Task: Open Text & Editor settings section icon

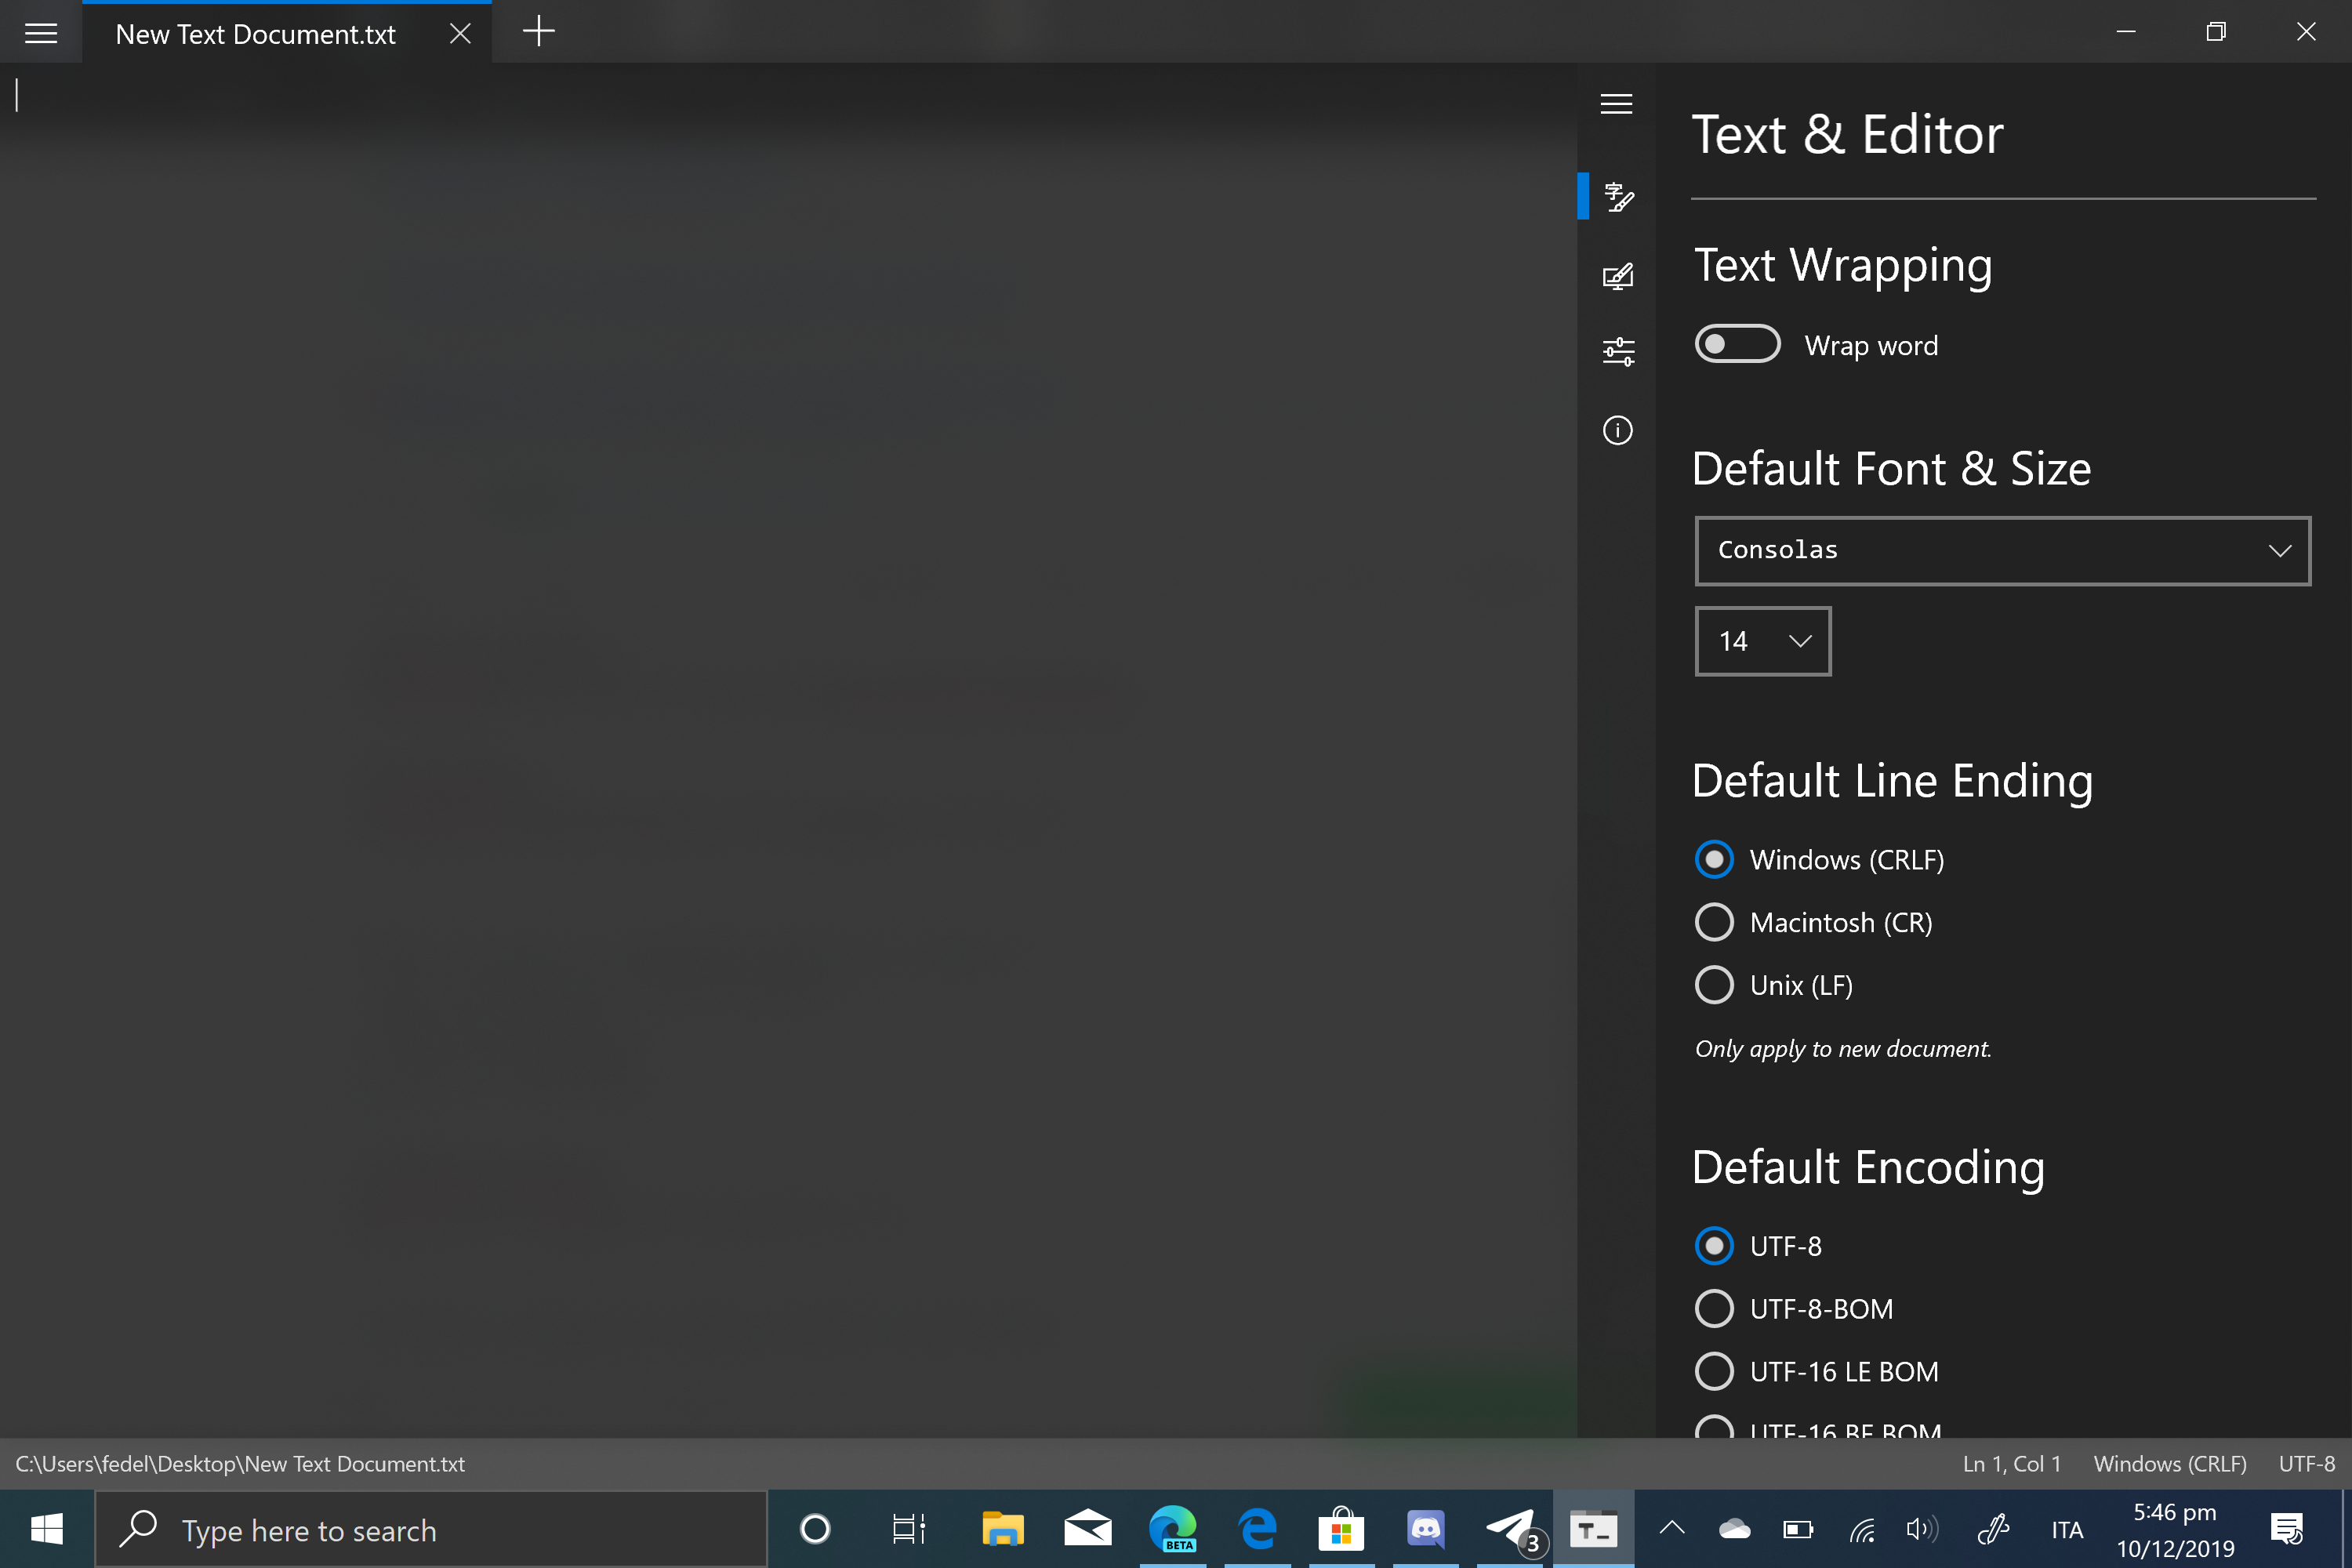Action: pyautogui.click(x=1617, y=196)
